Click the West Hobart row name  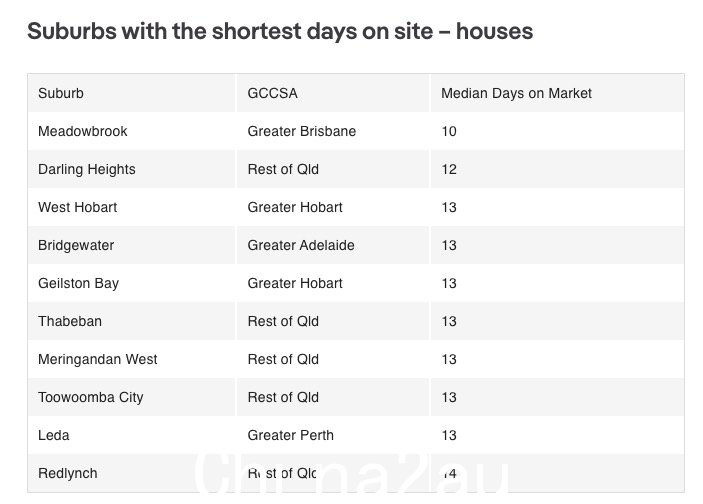77,207
